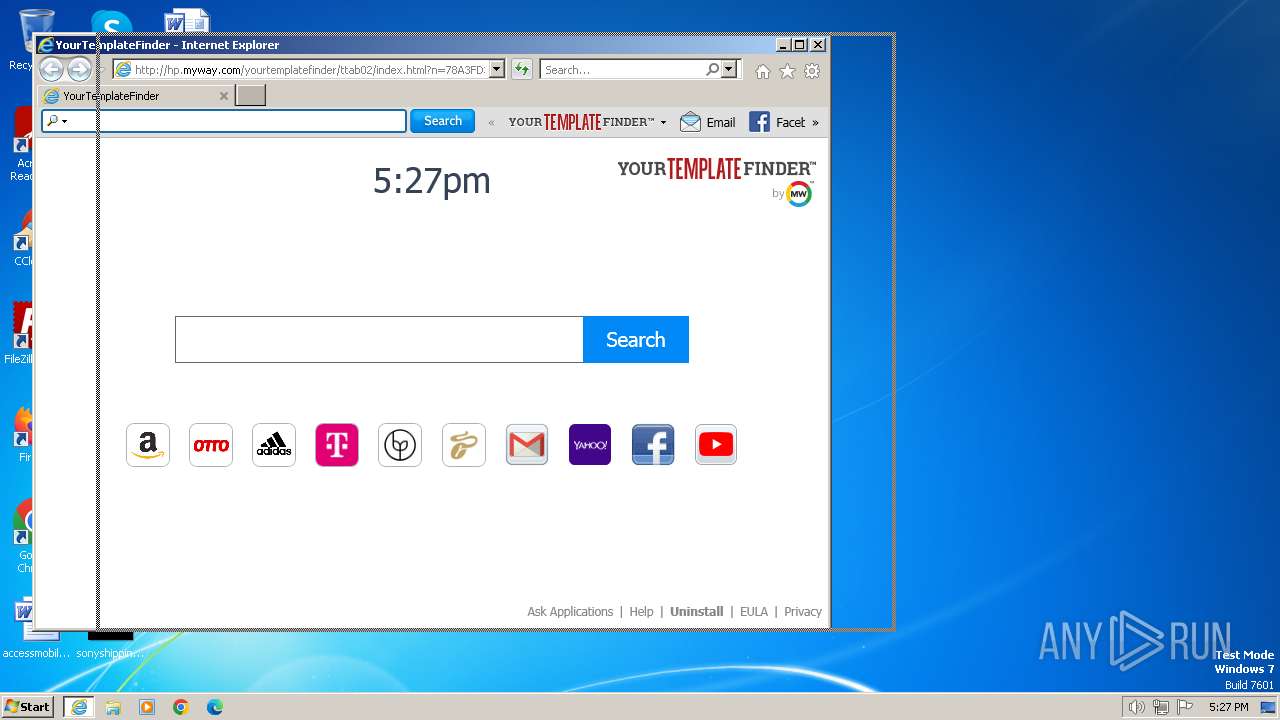
Task: Expand the toolbar search-type magnifier dropdown
Action: (x=57, y=121)
